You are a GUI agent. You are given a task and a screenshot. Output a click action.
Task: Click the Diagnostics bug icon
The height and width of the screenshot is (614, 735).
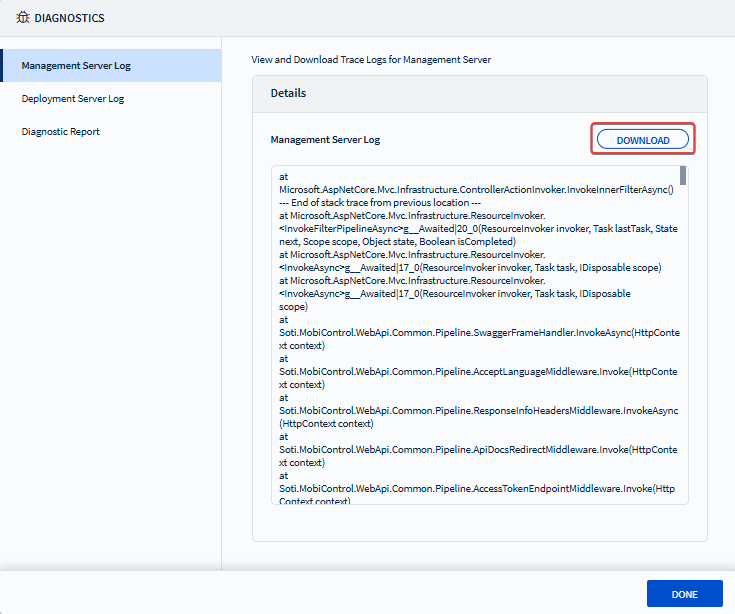tap(21, 18)
